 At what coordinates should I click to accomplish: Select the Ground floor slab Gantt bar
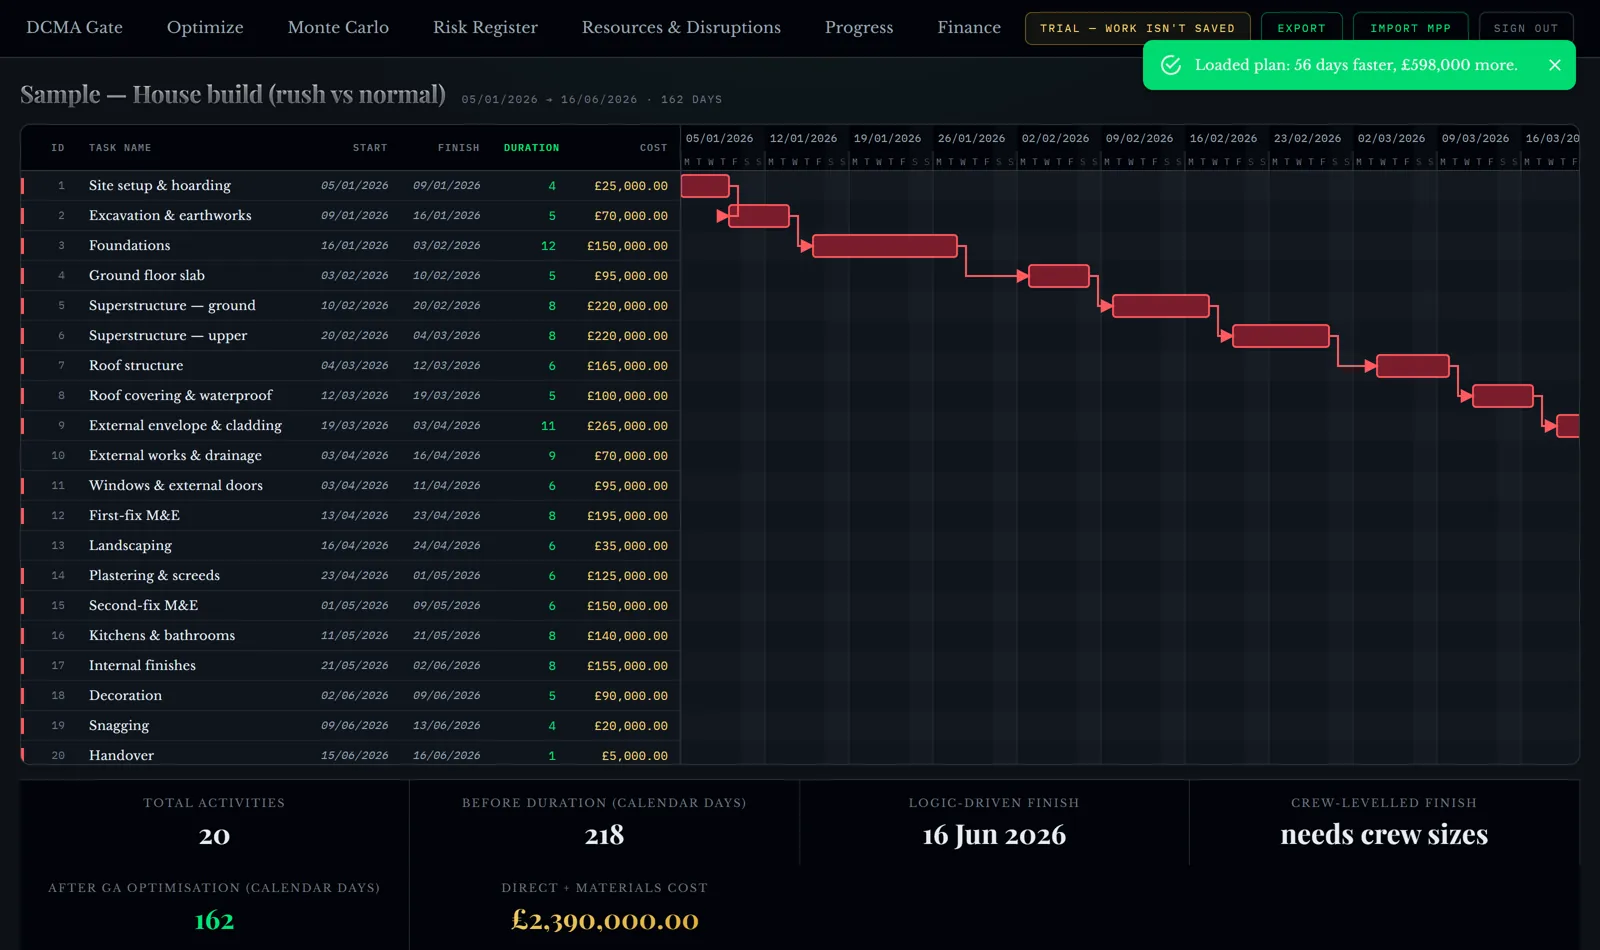[1059, 276]
